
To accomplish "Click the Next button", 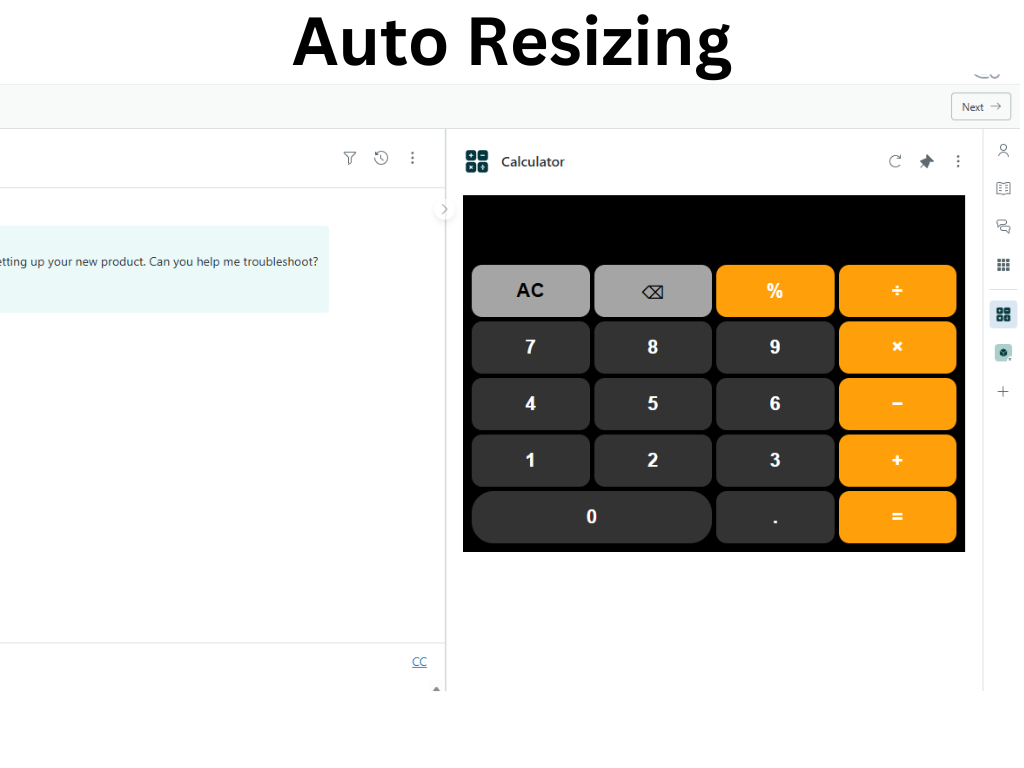I will tap(980, 106).
